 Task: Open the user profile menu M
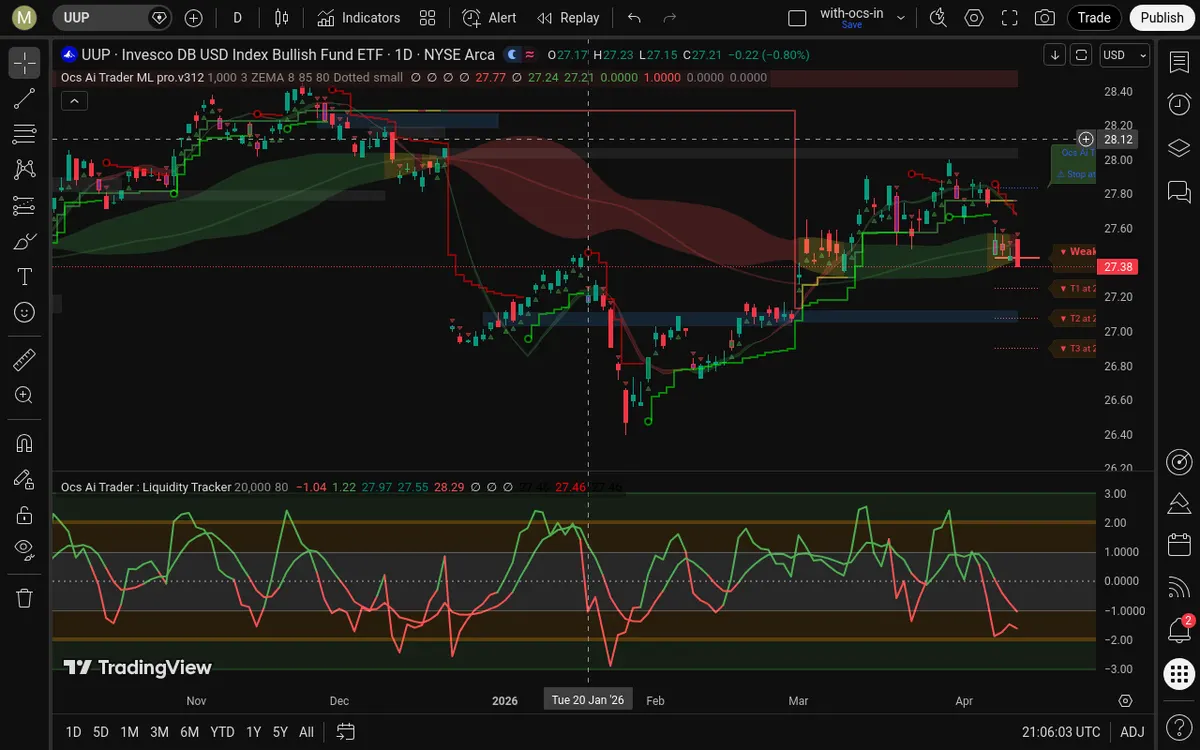(x=25, y=18)
